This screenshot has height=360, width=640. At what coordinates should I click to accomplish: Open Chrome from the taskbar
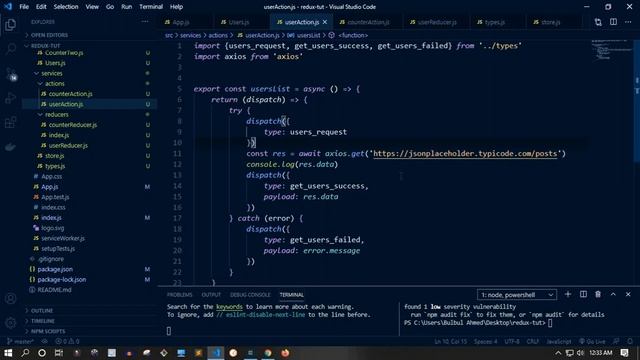(268, 353)
